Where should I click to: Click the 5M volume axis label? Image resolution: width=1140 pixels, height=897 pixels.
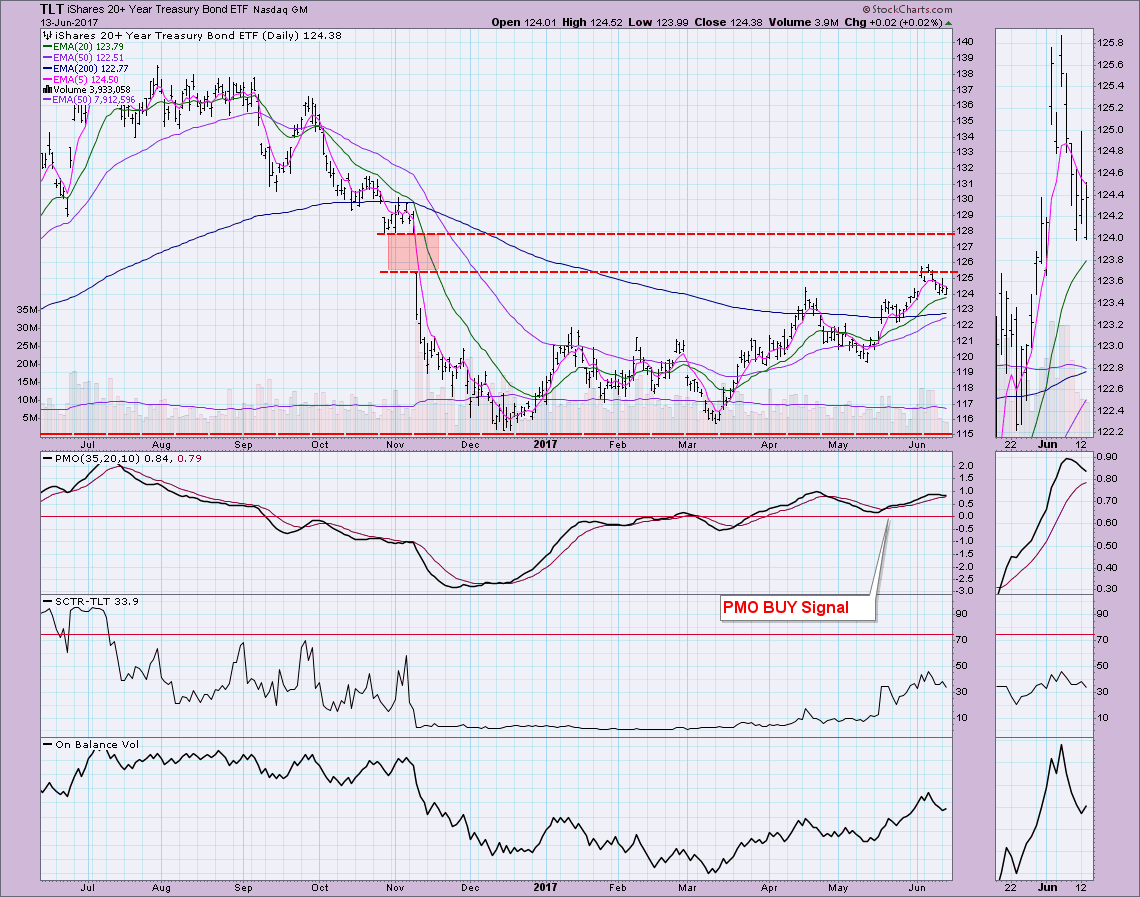click(30, 418)
